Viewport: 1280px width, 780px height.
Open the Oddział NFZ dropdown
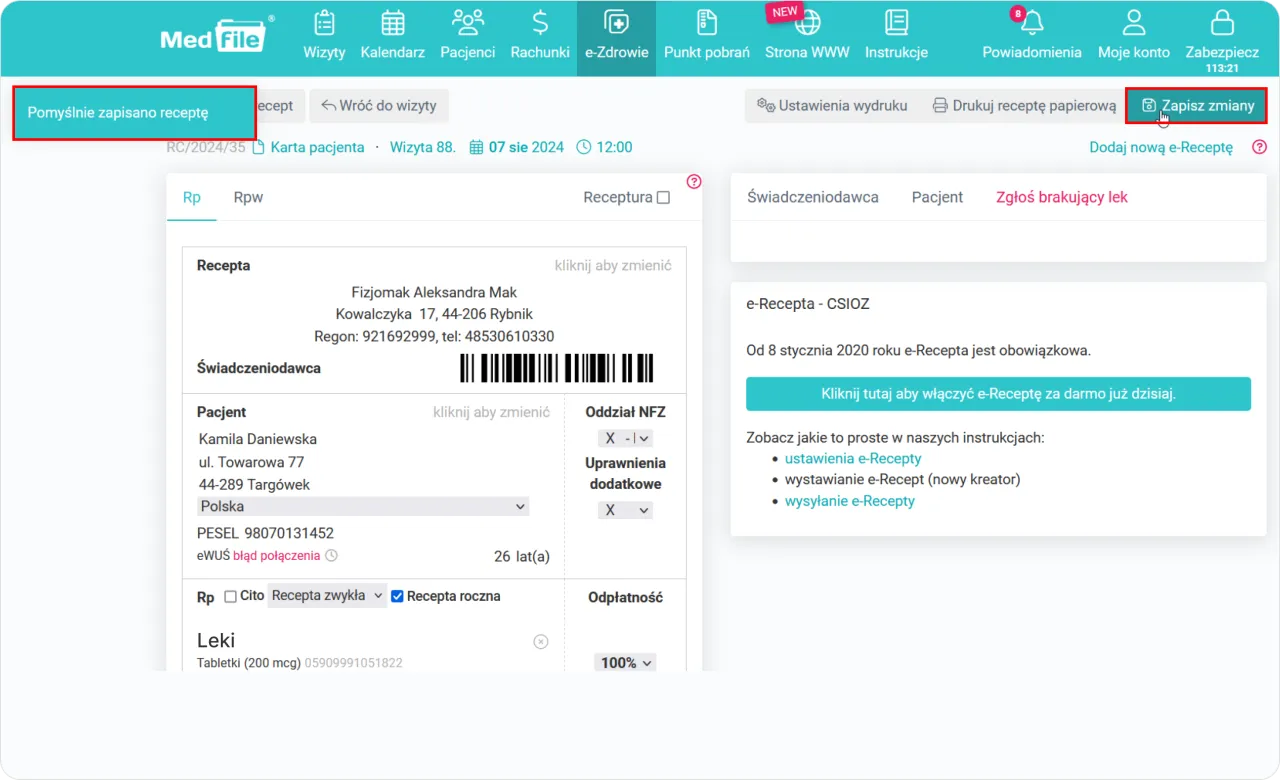pyautogui.click(x=625, y=438)
